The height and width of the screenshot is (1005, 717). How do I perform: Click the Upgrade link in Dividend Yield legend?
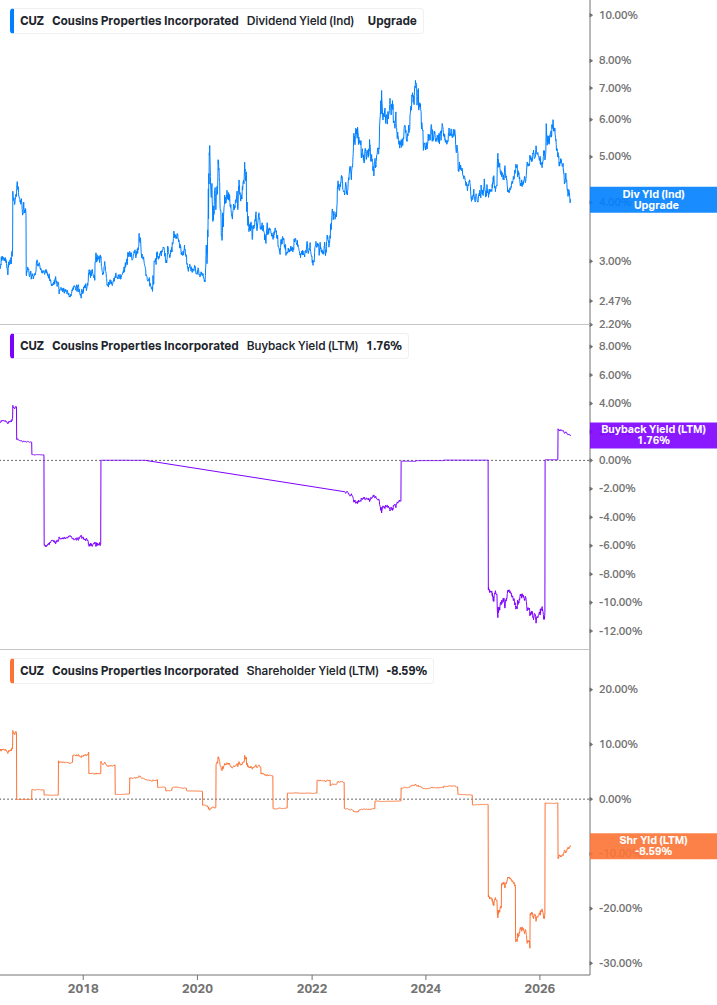(391, 21)
